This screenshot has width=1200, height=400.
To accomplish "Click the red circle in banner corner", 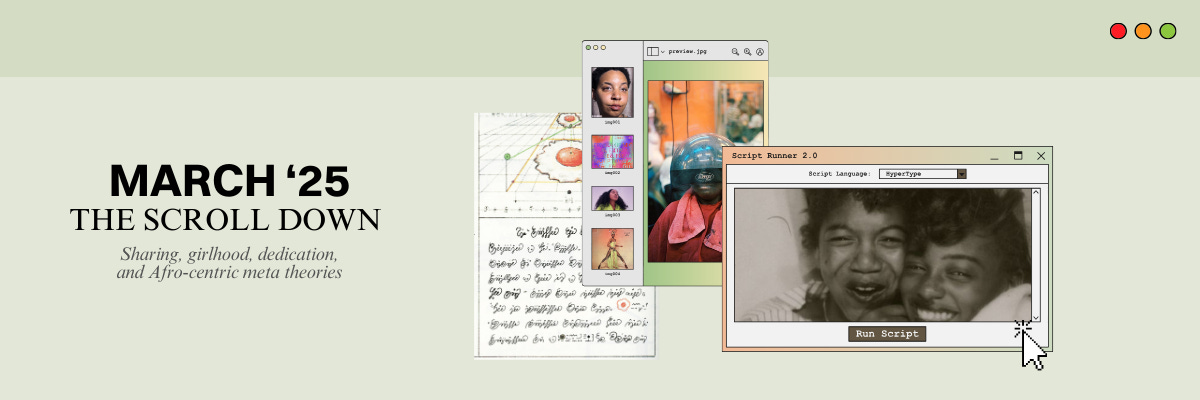I will coord(1118,31).
